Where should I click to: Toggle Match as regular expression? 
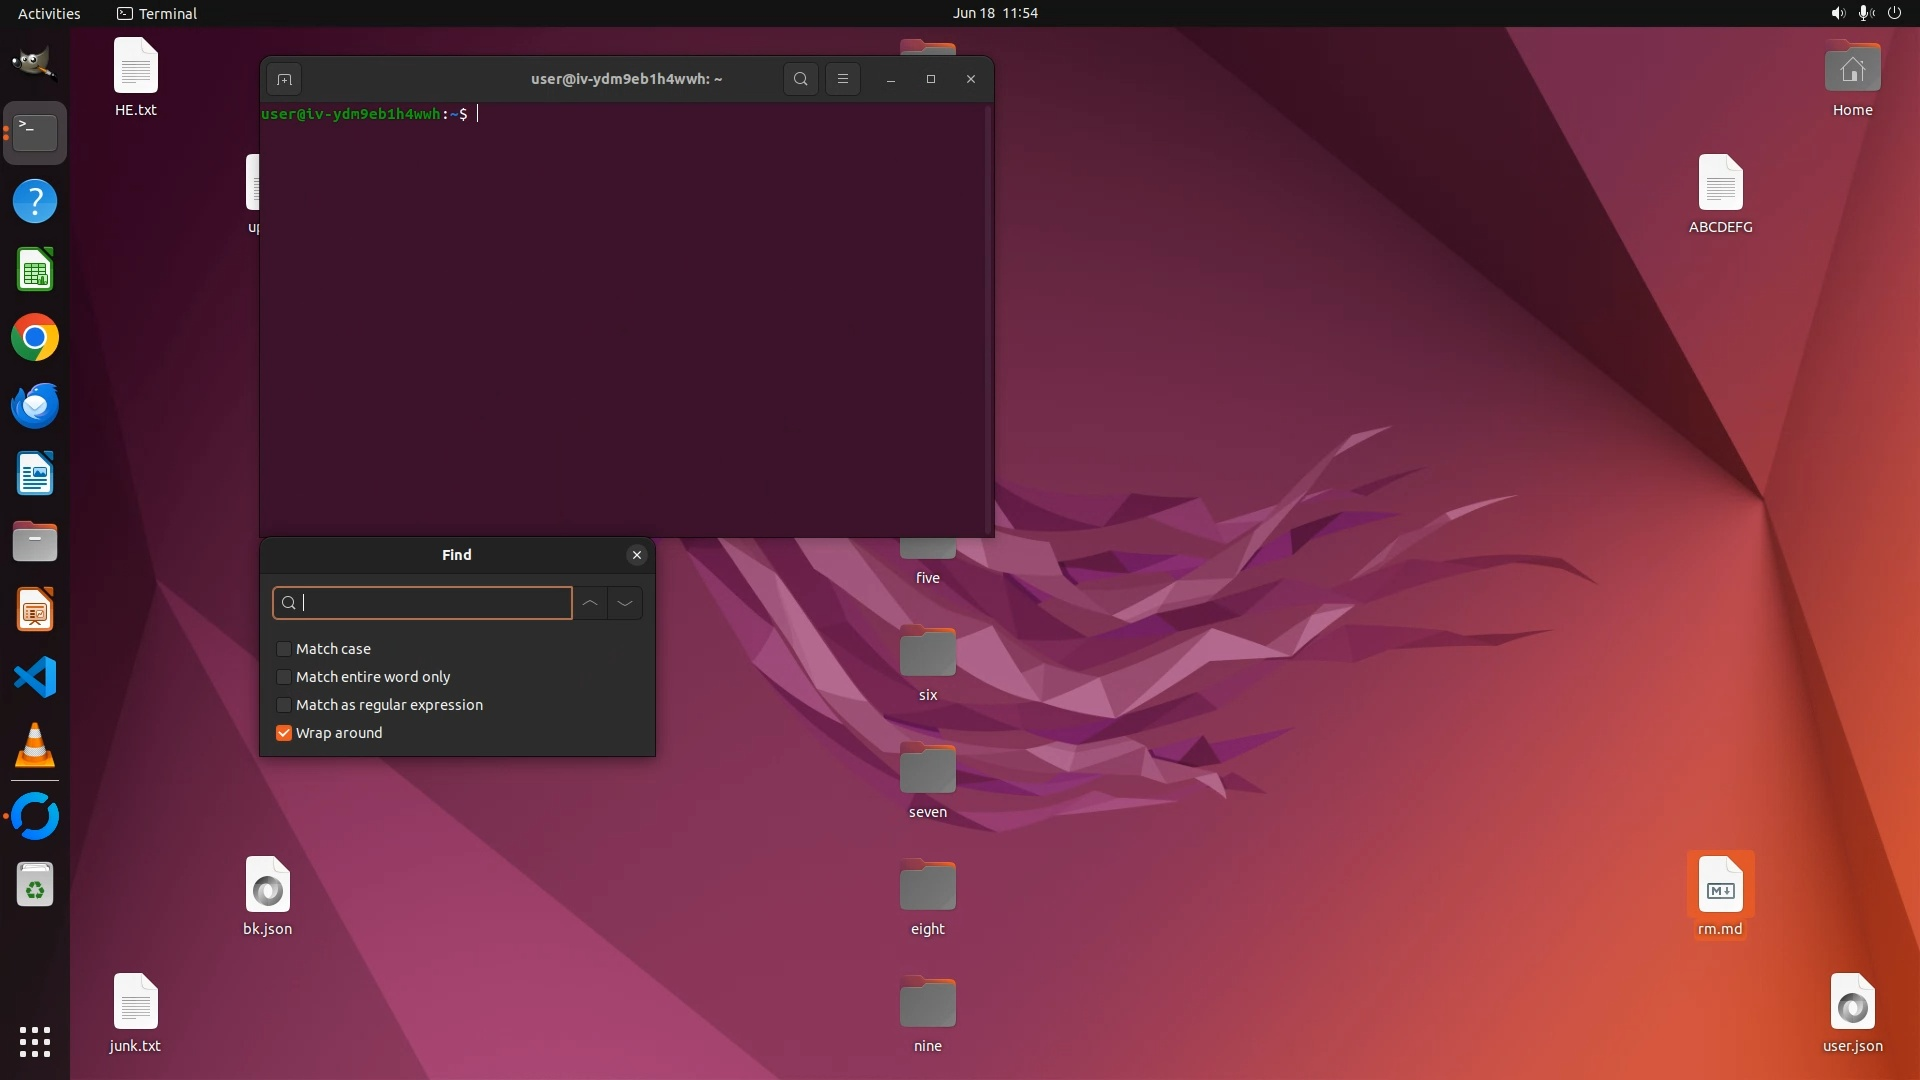[x=284, y=705]
